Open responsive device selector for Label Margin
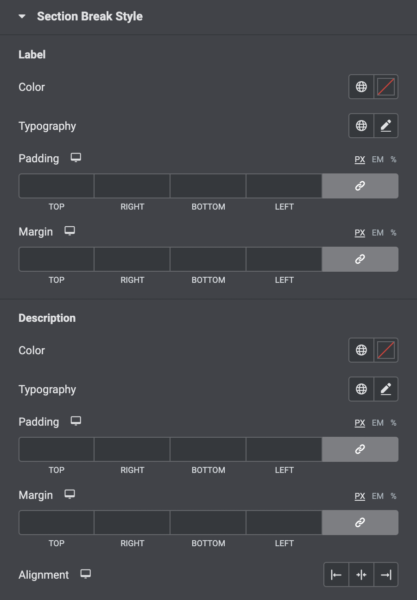Screen dimensions: 417x600 [x=70, y=231]
